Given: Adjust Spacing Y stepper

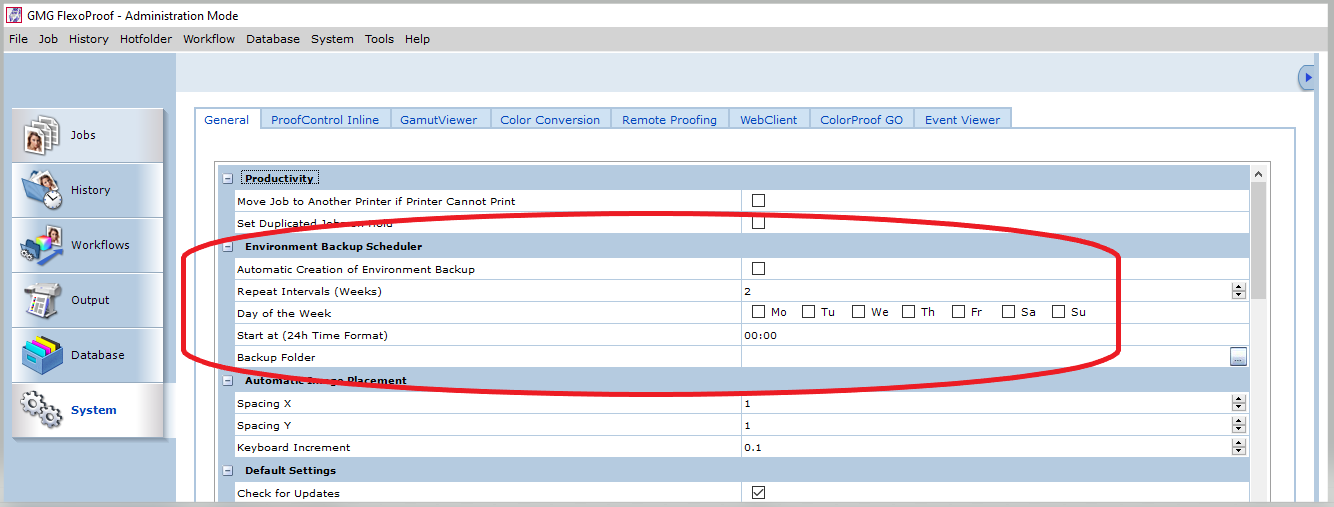Looking at the screenshot, I should tap(1239, 425).
